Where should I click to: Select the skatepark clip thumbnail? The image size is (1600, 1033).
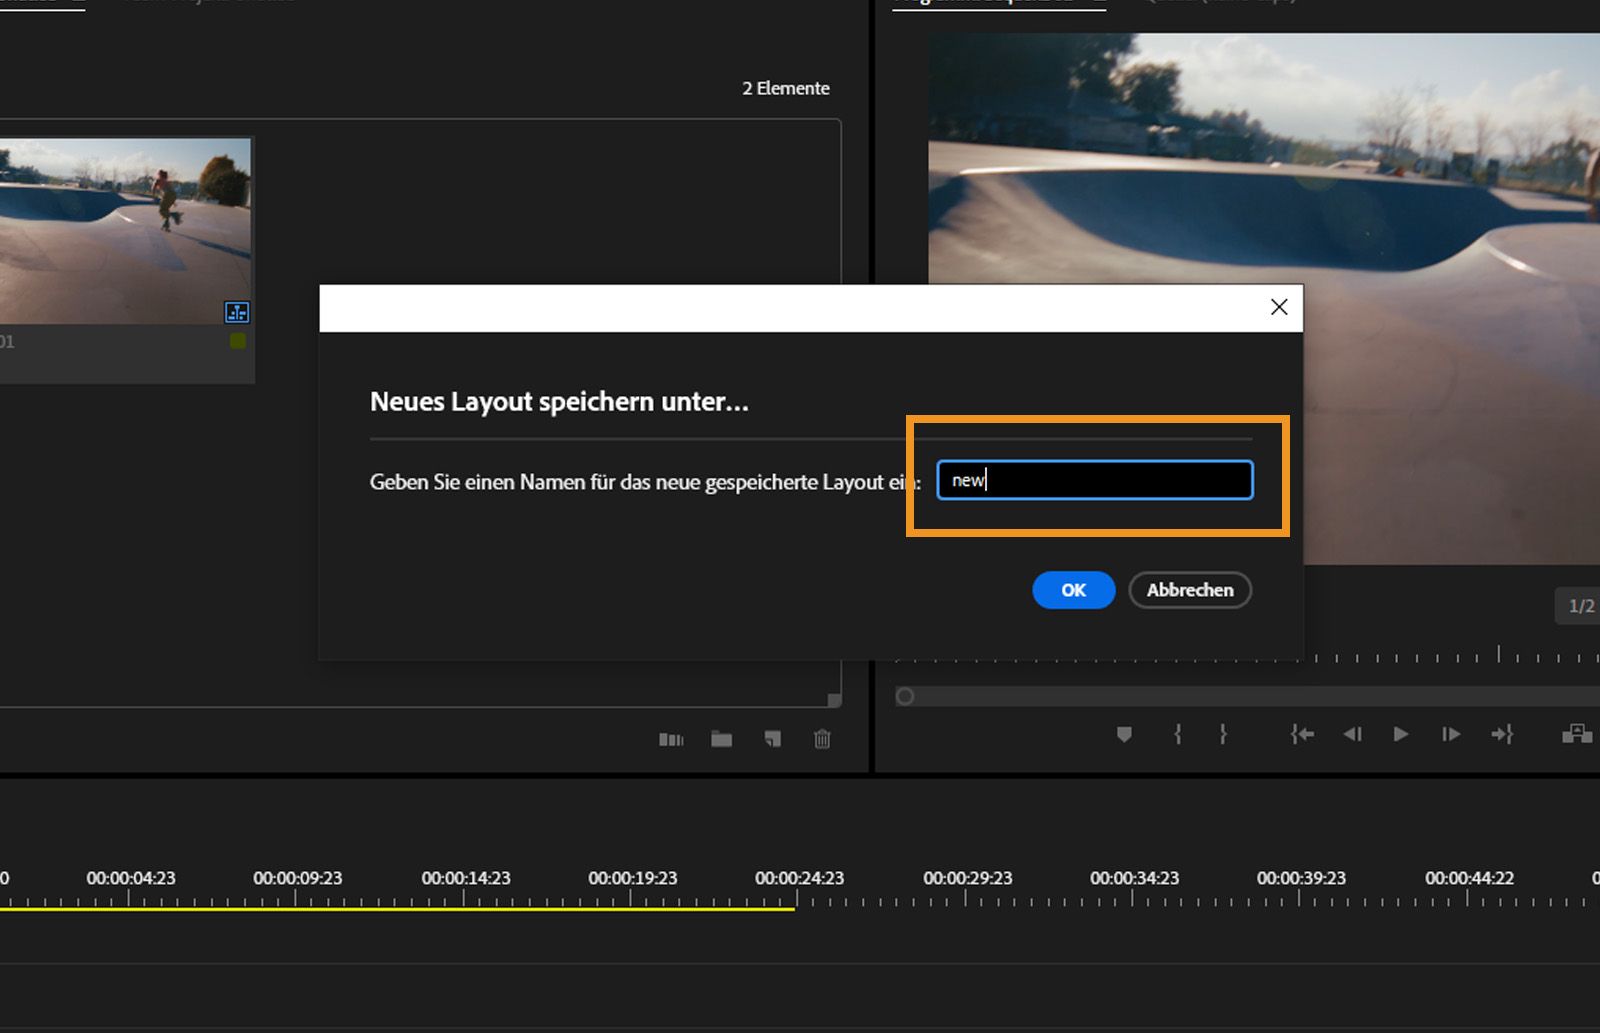[x=125, y=231]
